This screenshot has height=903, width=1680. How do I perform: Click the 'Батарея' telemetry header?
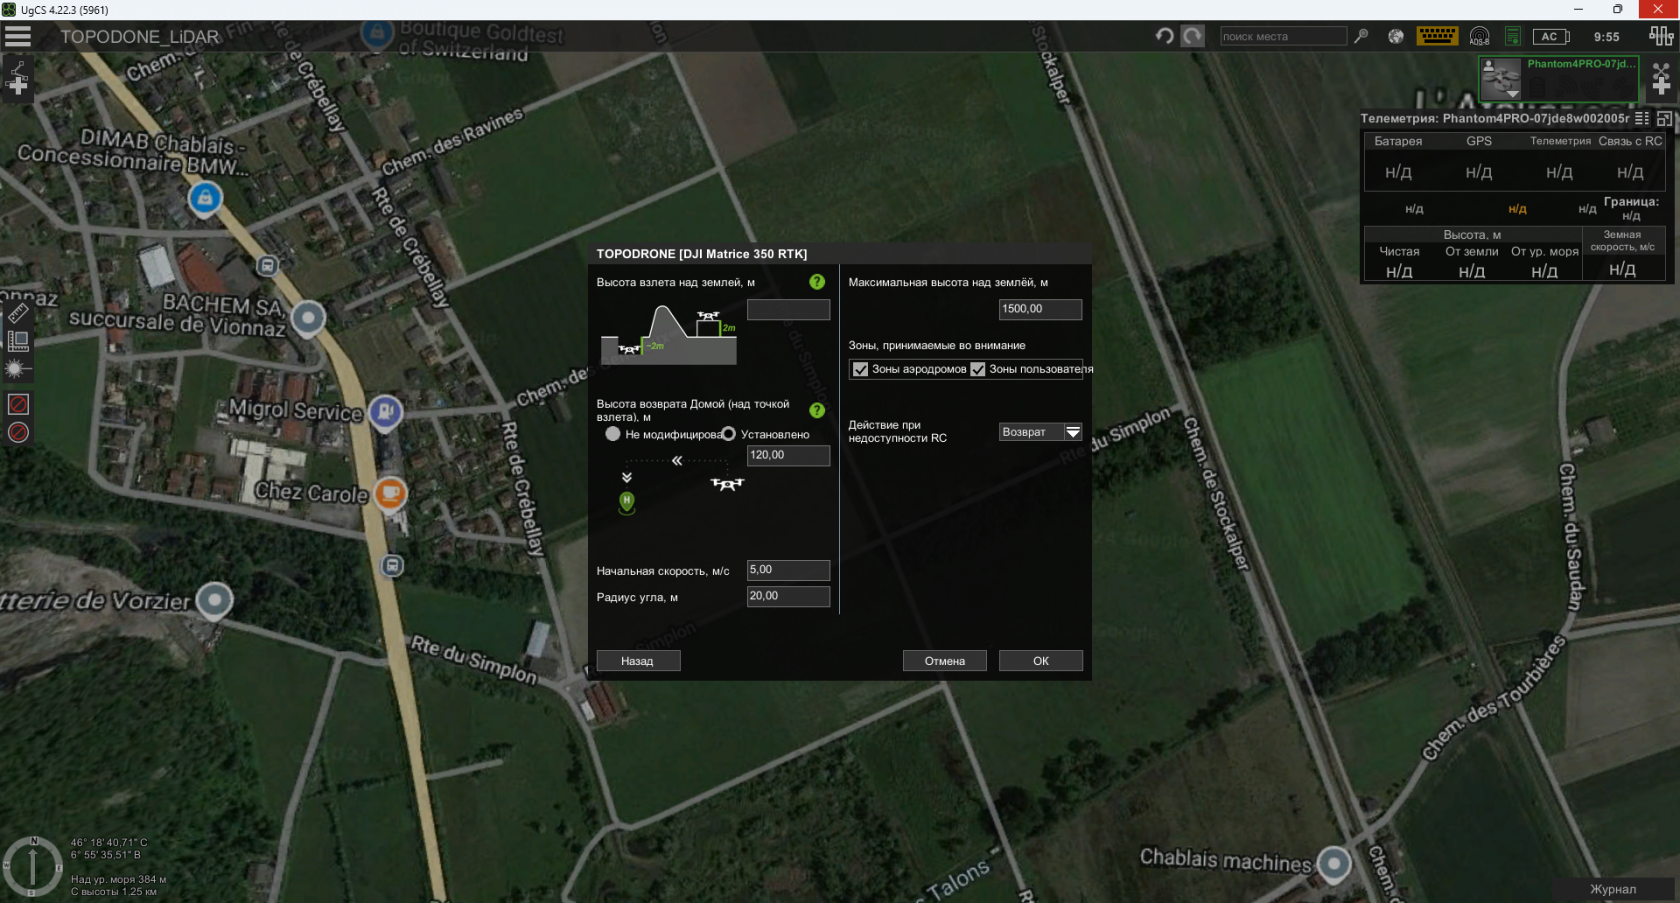tap(1398, 141)
